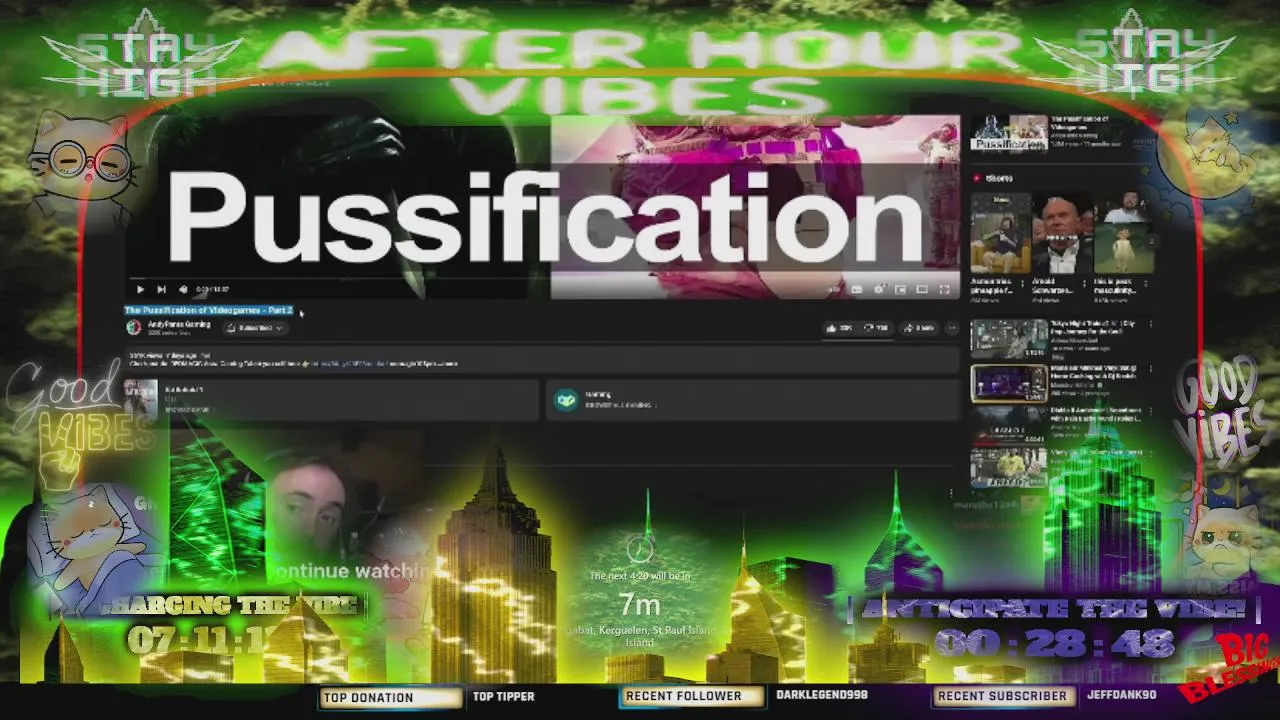
Task: Open the third Shorts thumbnail with the green field
Action: coord(1123,234)
